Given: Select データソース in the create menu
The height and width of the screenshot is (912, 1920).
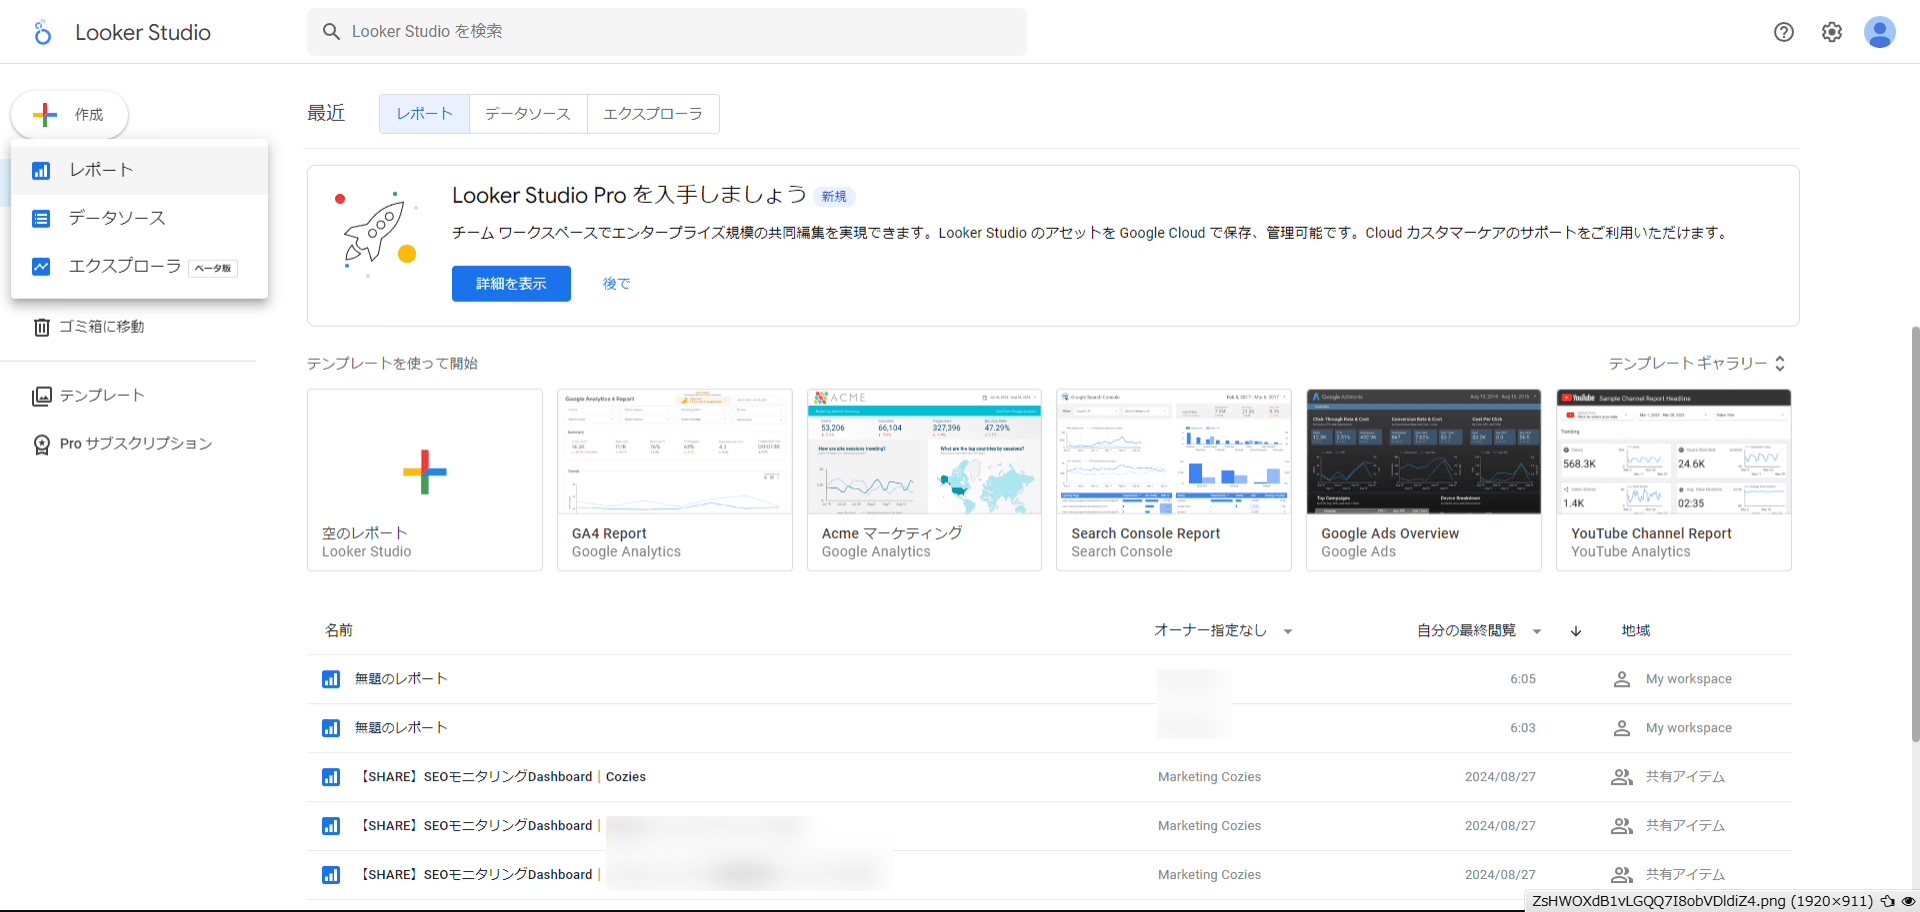Looking at the screenshot, I should pos(139,218).
